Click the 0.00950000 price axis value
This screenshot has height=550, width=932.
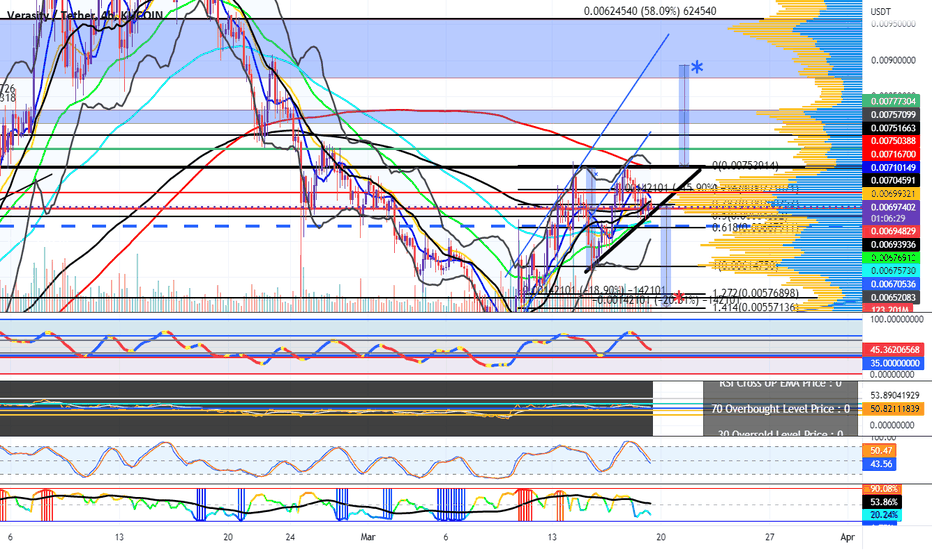pos(893,24)
